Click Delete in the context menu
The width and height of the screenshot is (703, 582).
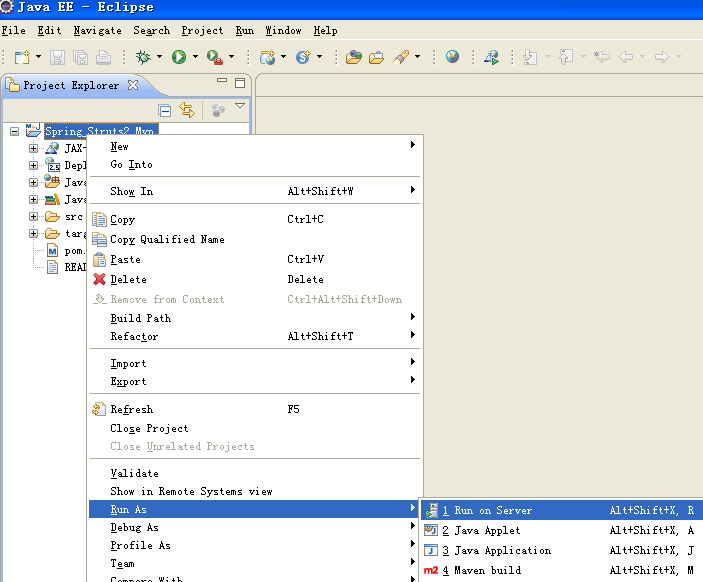coord(255,279)
